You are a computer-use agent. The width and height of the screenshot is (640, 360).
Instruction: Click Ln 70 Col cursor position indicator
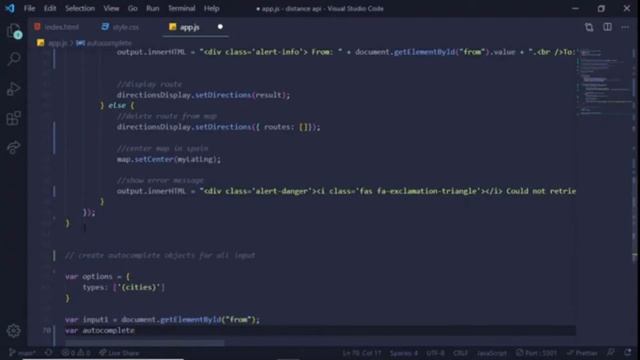361,353
